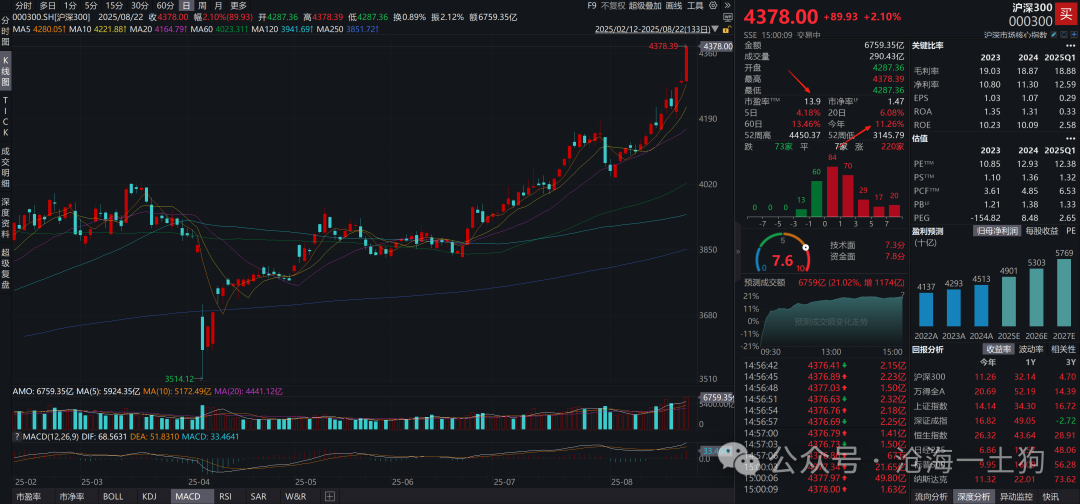Select 波动率 in return analysis

point(1031,349)
